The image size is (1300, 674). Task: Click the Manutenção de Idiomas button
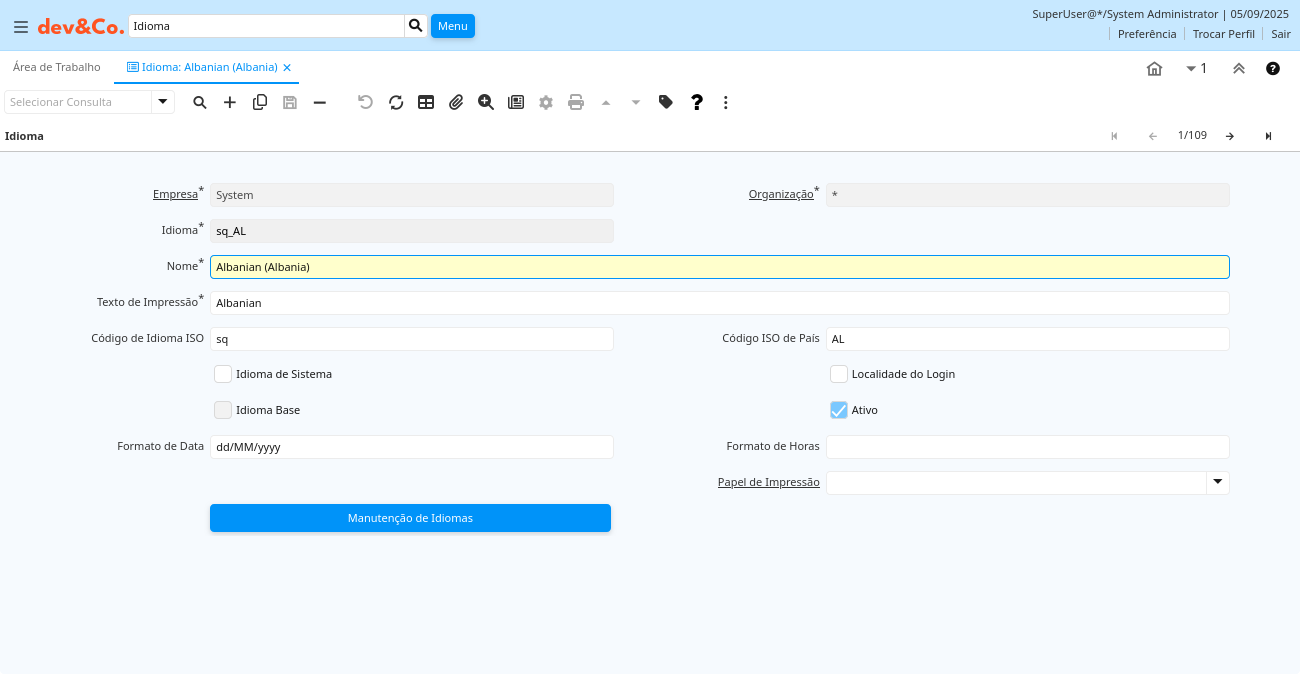[x=410, y=518]
